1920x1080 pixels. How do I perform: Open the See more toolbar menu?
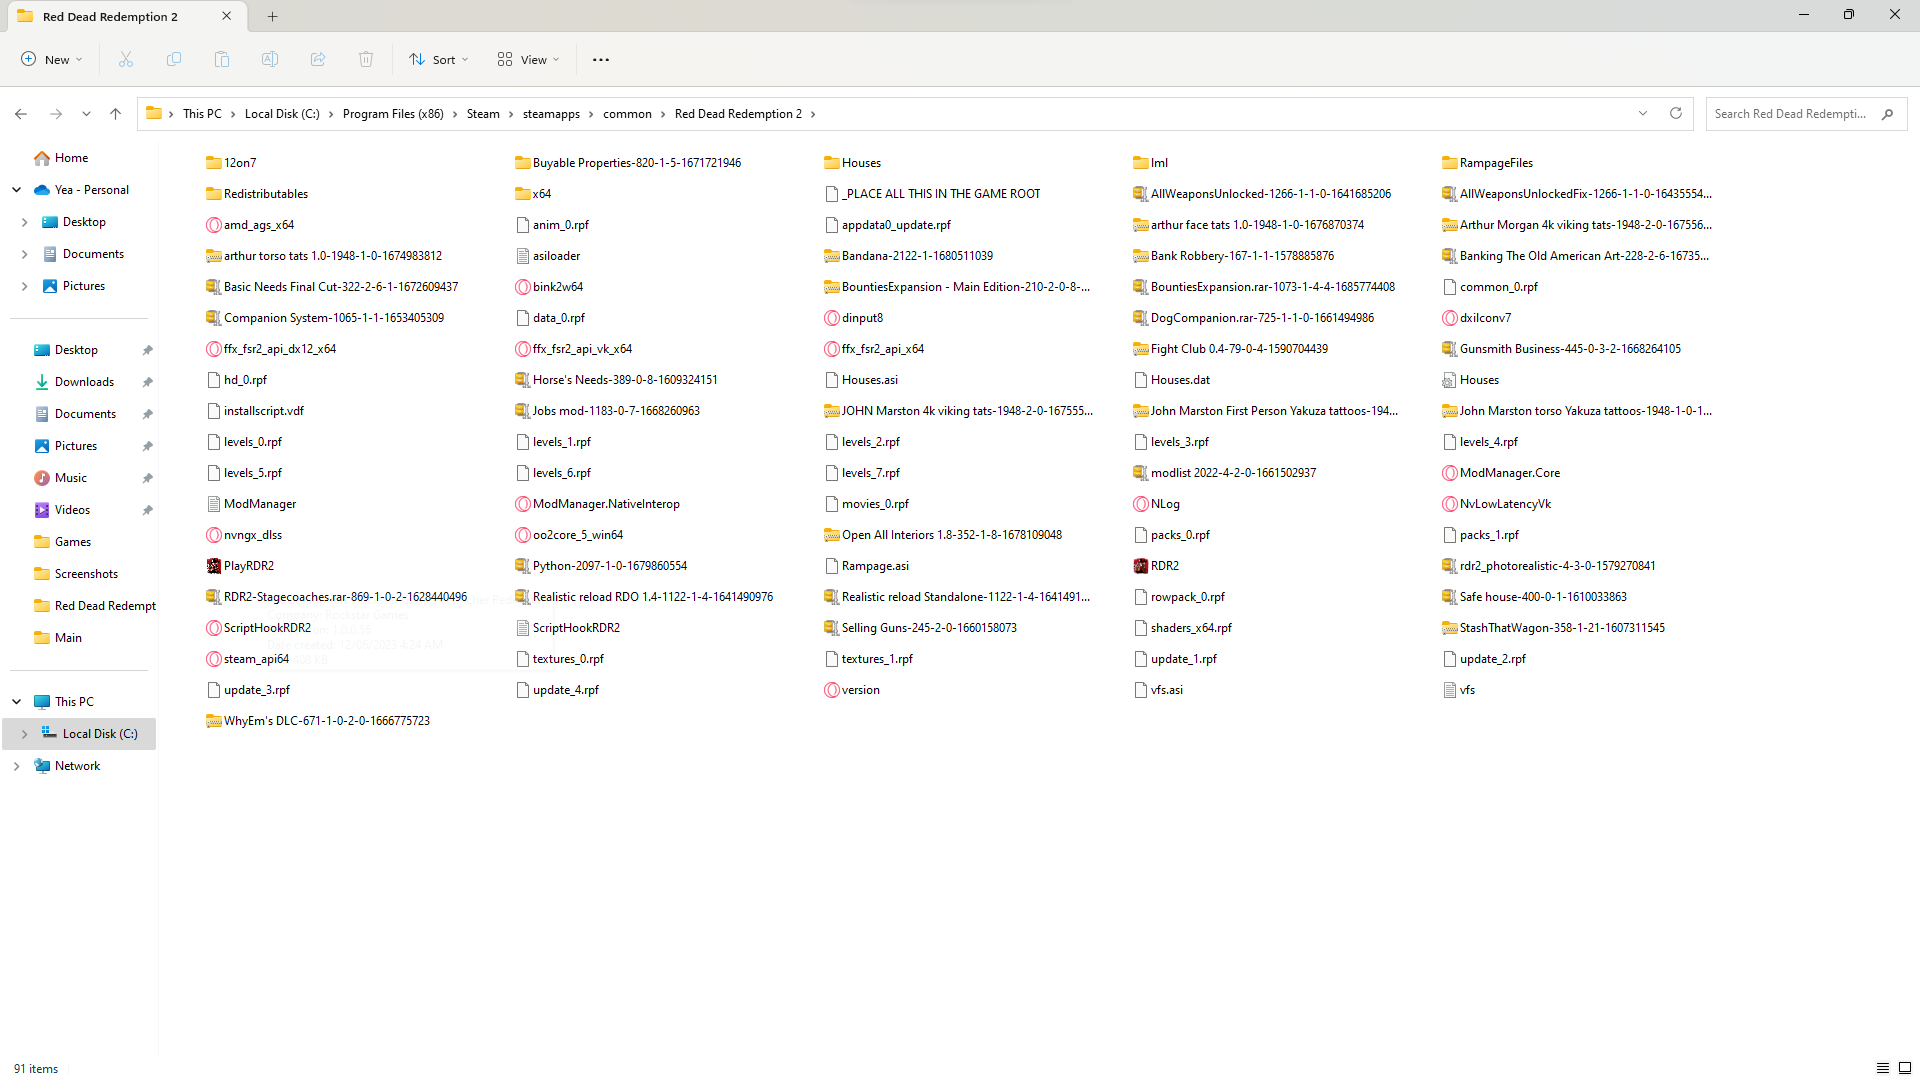click(600, 59)
